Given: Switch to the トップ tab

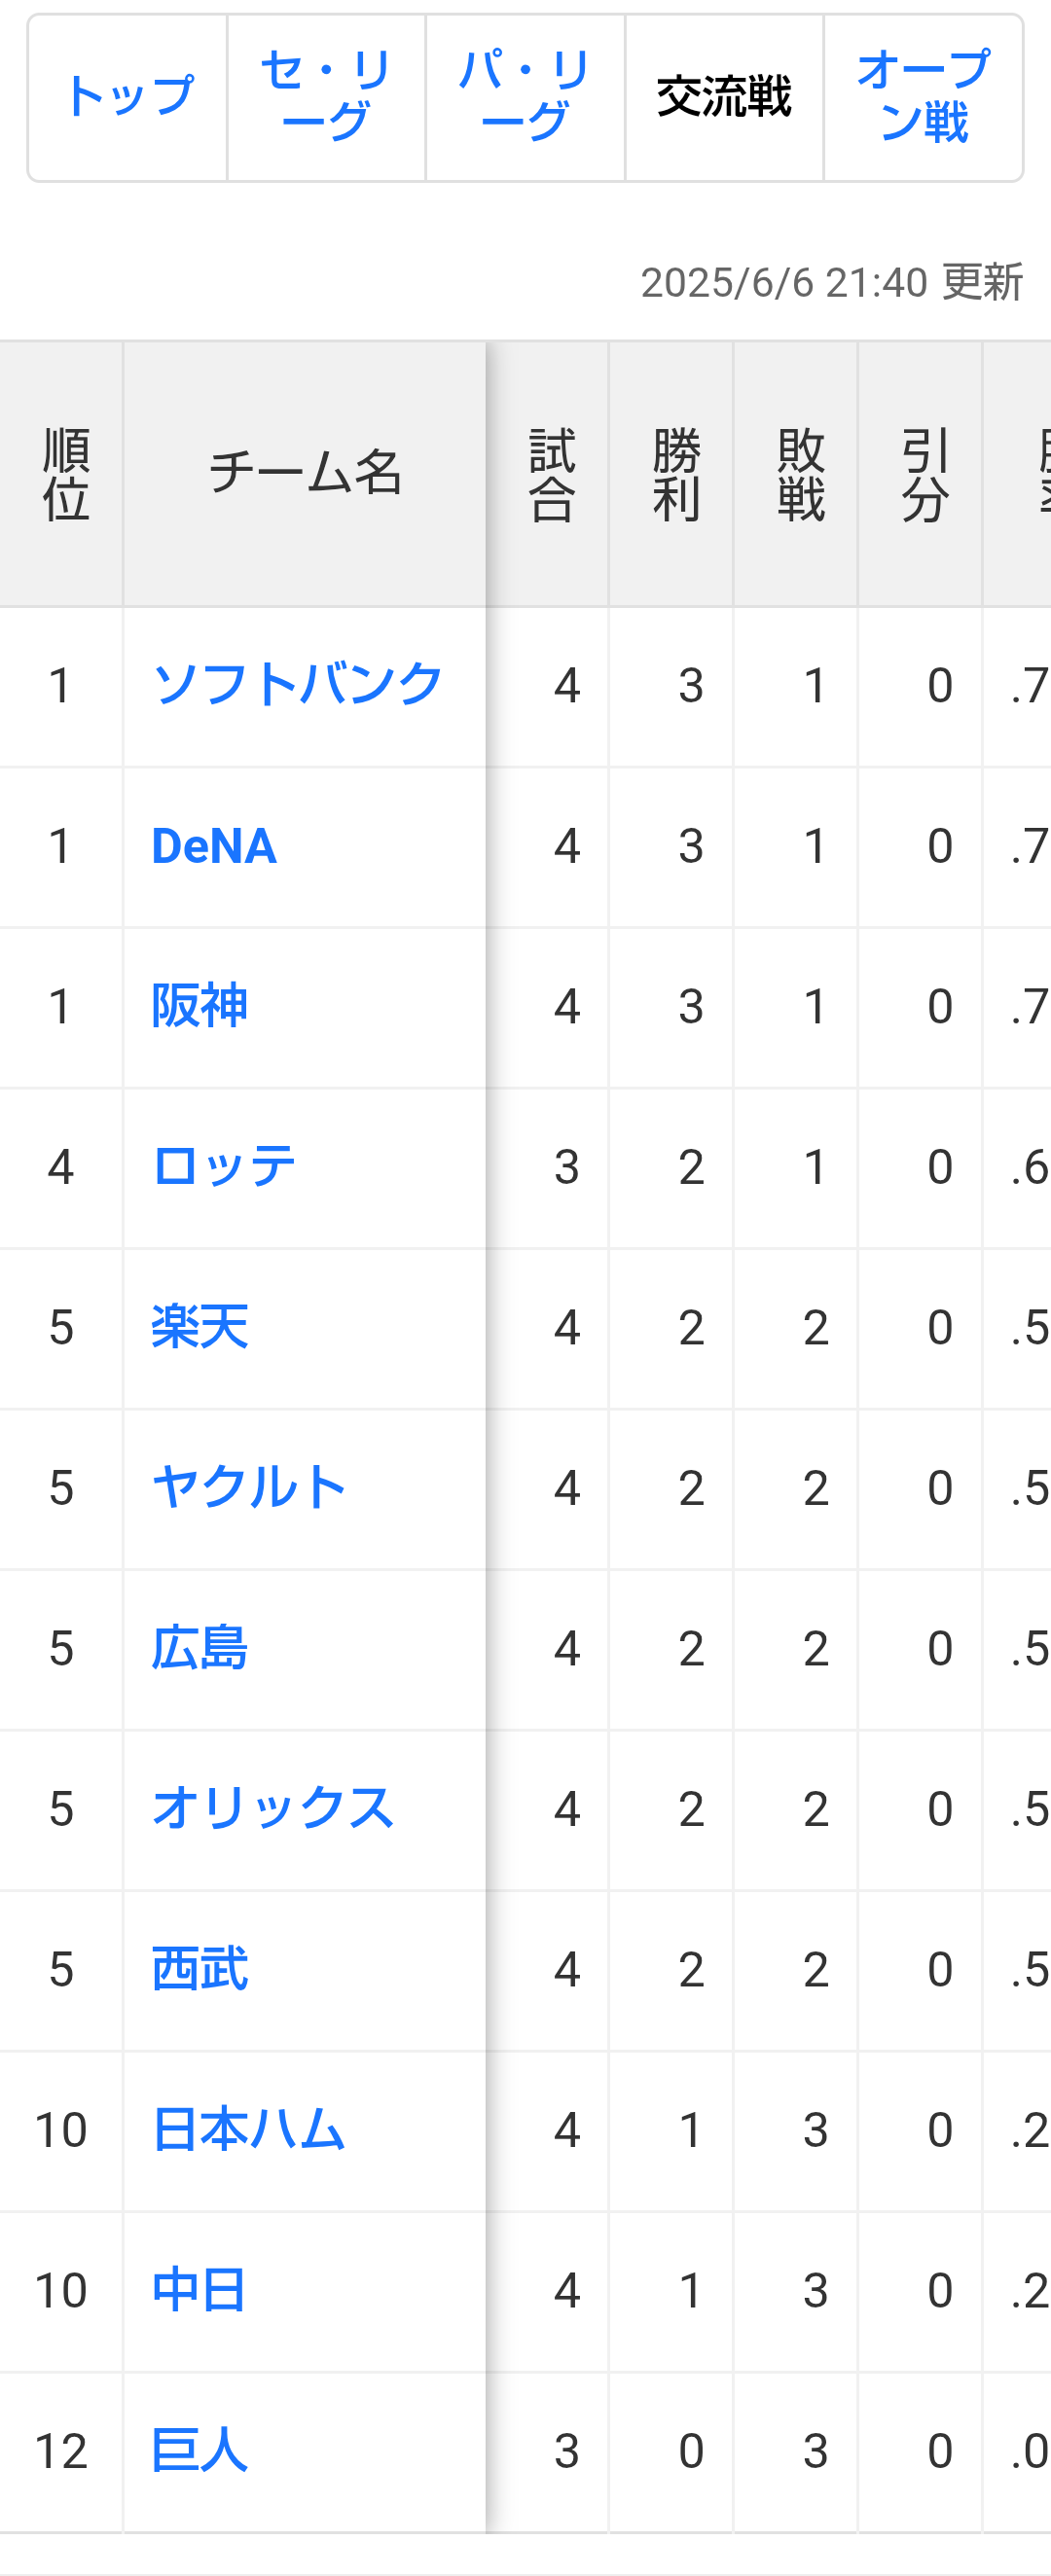Looking at the screenshot, I should (128, 98).
